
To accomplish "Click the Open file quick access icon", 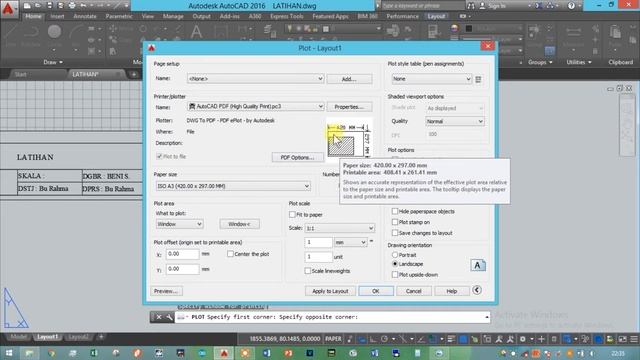I will (x=38, y=6).
